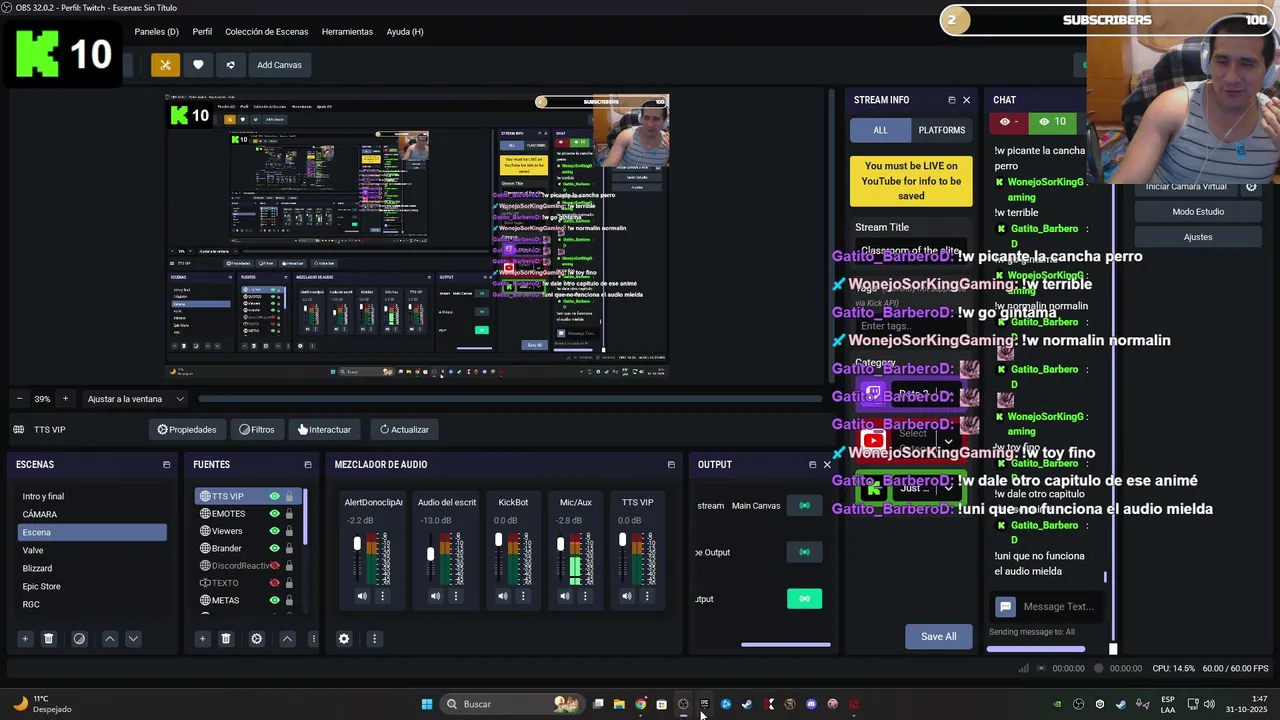Show the TEXTO source eye

pyautogui.click(x=274, y=583)
